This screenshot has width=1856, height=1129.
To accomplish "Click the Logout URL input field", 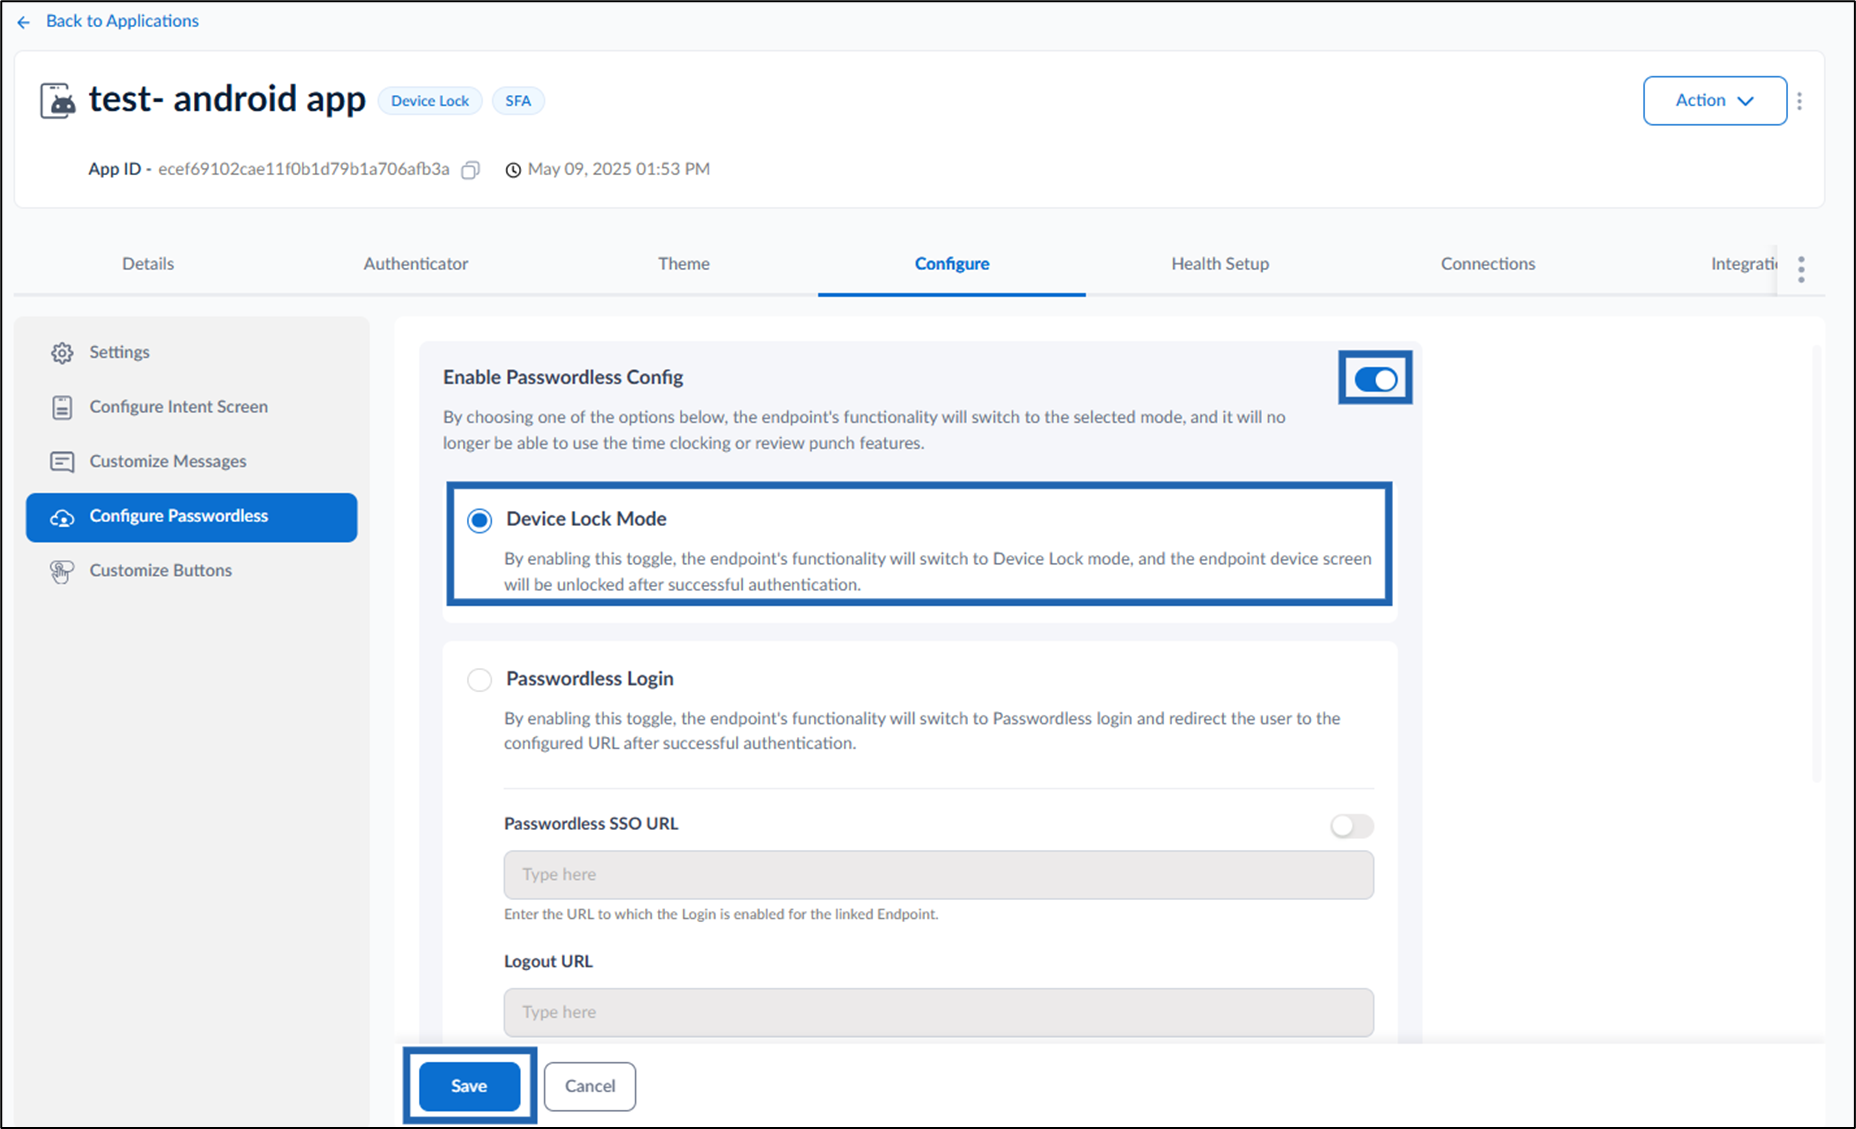I will 939,1013.
